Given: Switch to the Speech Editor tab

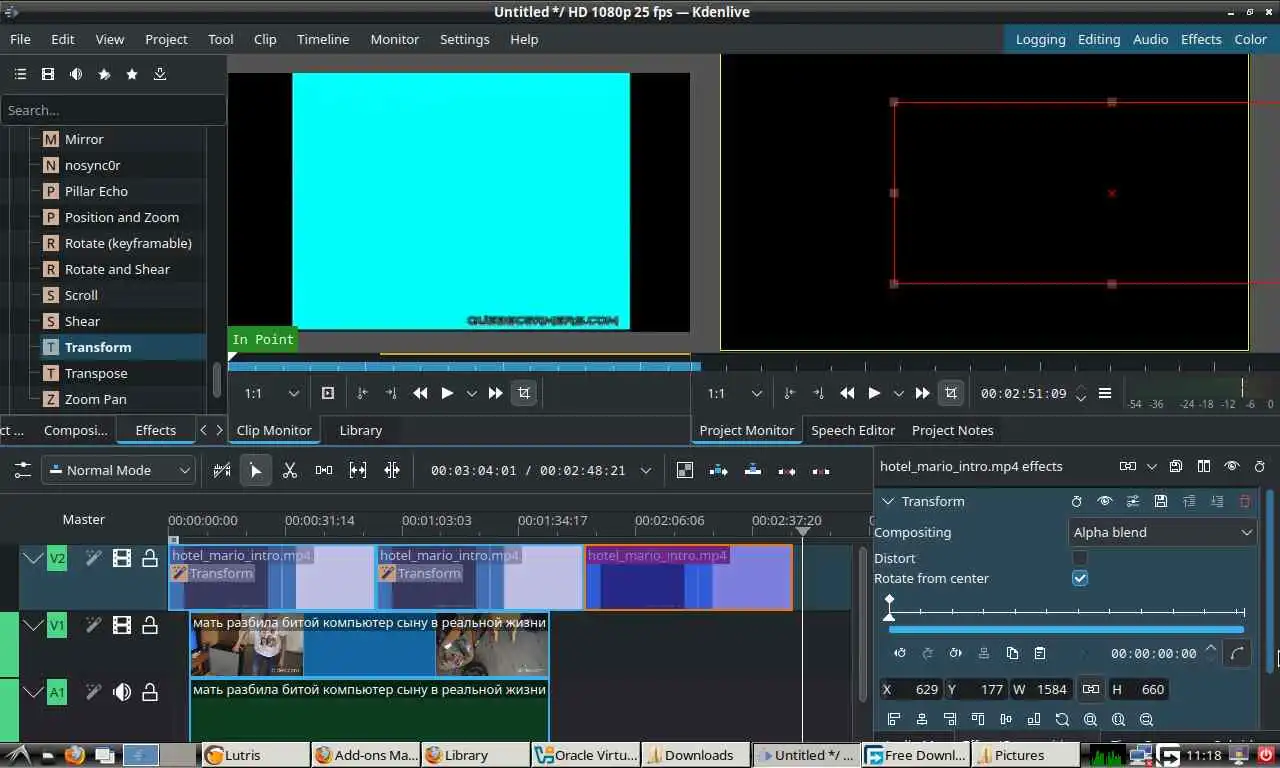Looking at the screenshot, I should pos(852,430).
